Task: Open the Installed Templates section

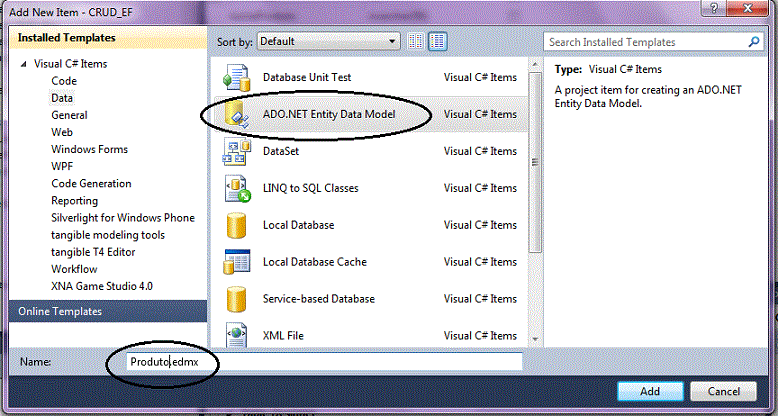Action: pos(108,38)
